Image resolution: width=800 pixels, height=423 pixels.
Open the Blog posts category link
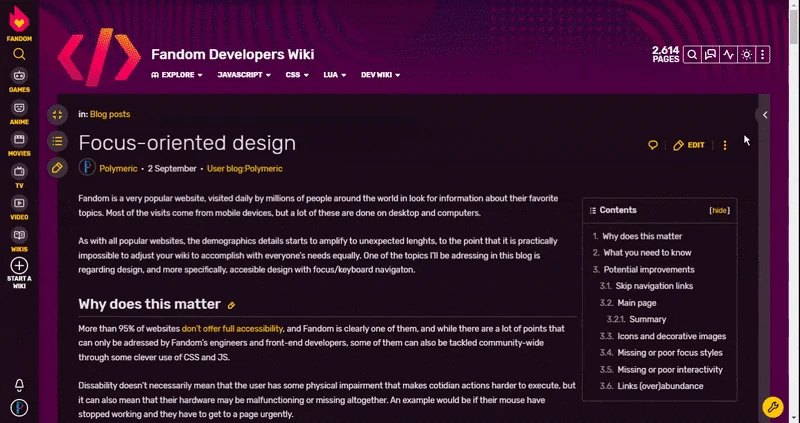pyautogui.click(x=110, y=114)
